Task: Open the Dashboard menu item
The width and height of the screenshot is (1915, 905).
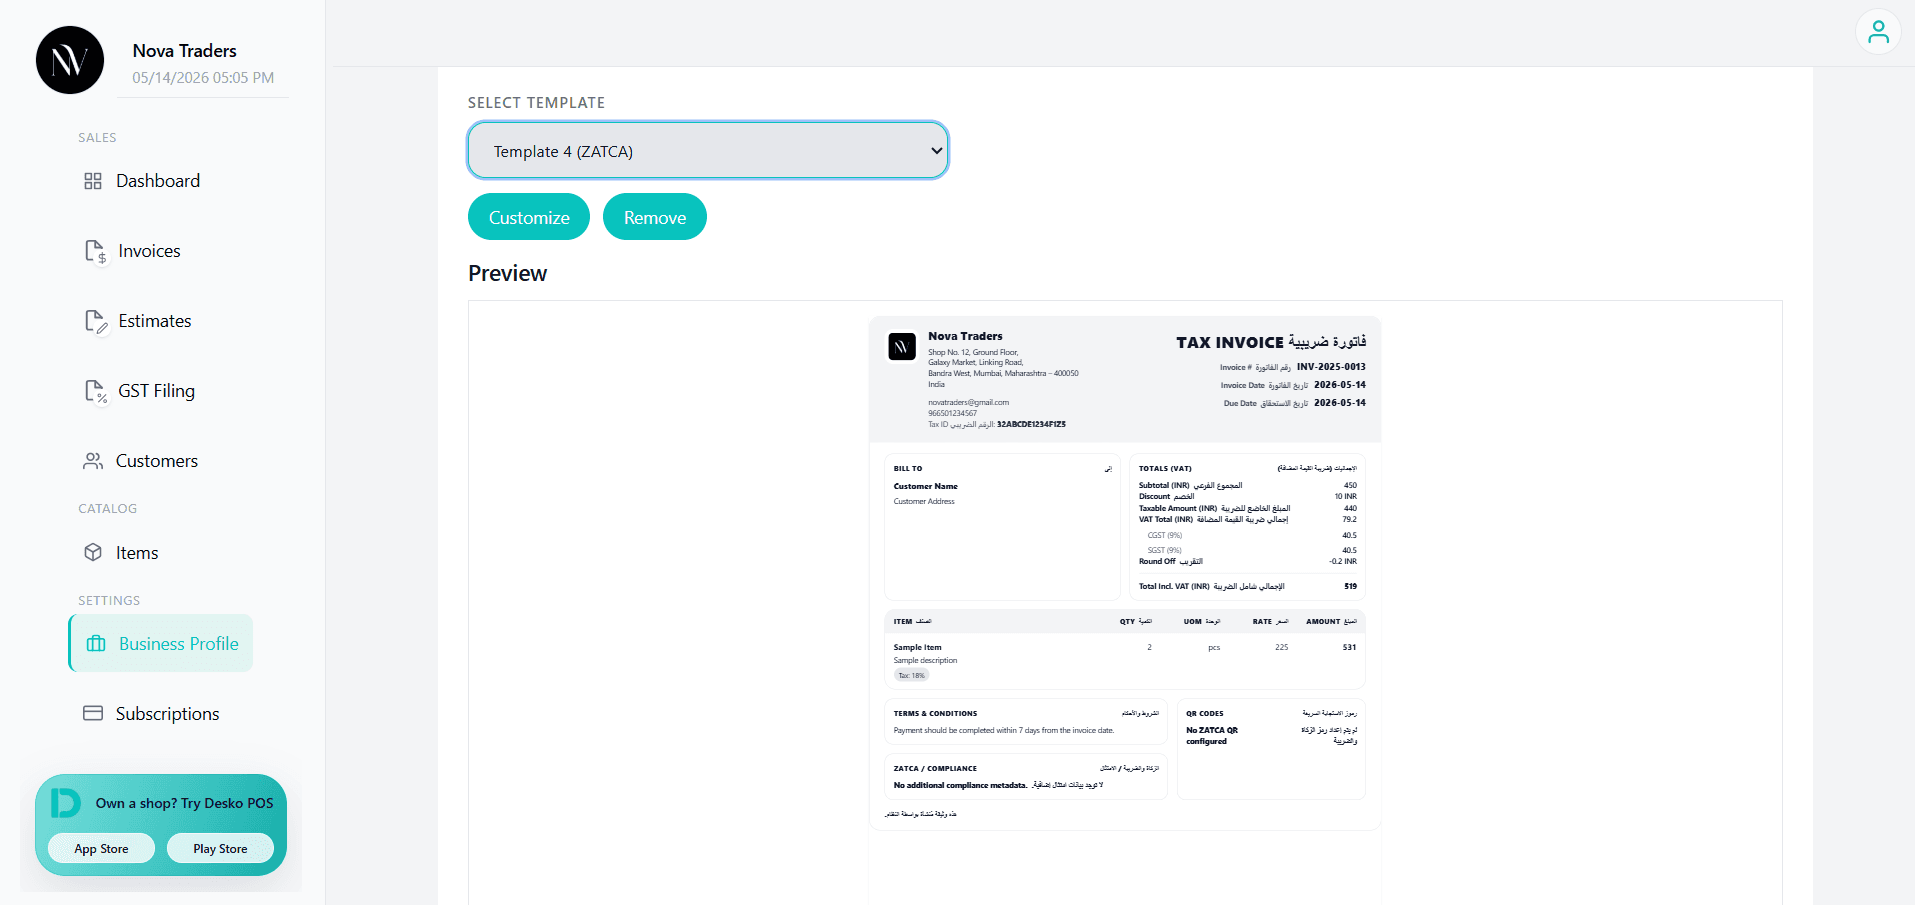Action: [x=158, y=181]
